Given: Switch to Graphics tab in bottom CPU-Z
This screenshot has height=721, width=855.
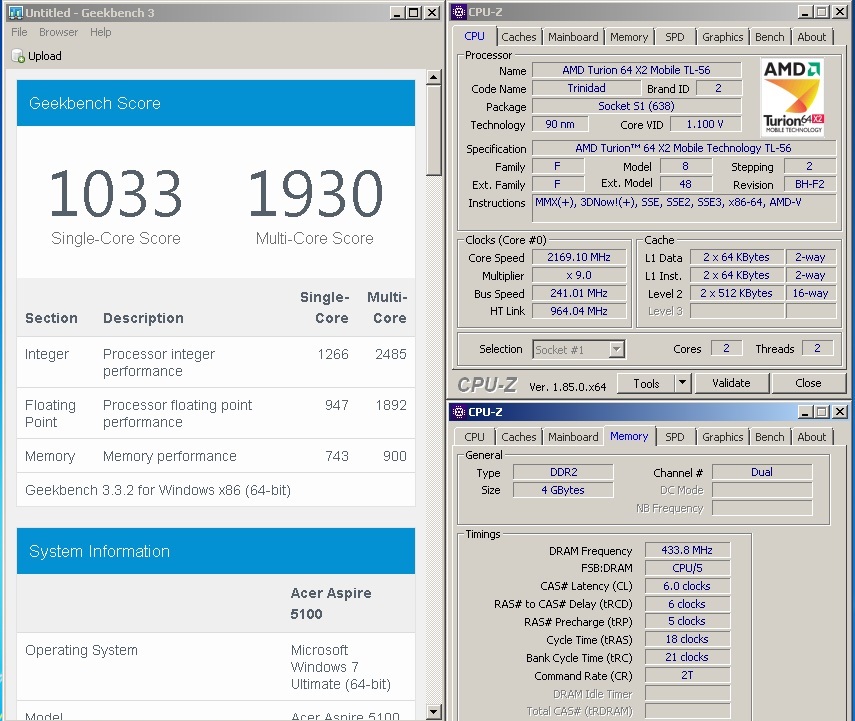Looking at the screenshot, I should pyautogui.click(x=722, y=437).
